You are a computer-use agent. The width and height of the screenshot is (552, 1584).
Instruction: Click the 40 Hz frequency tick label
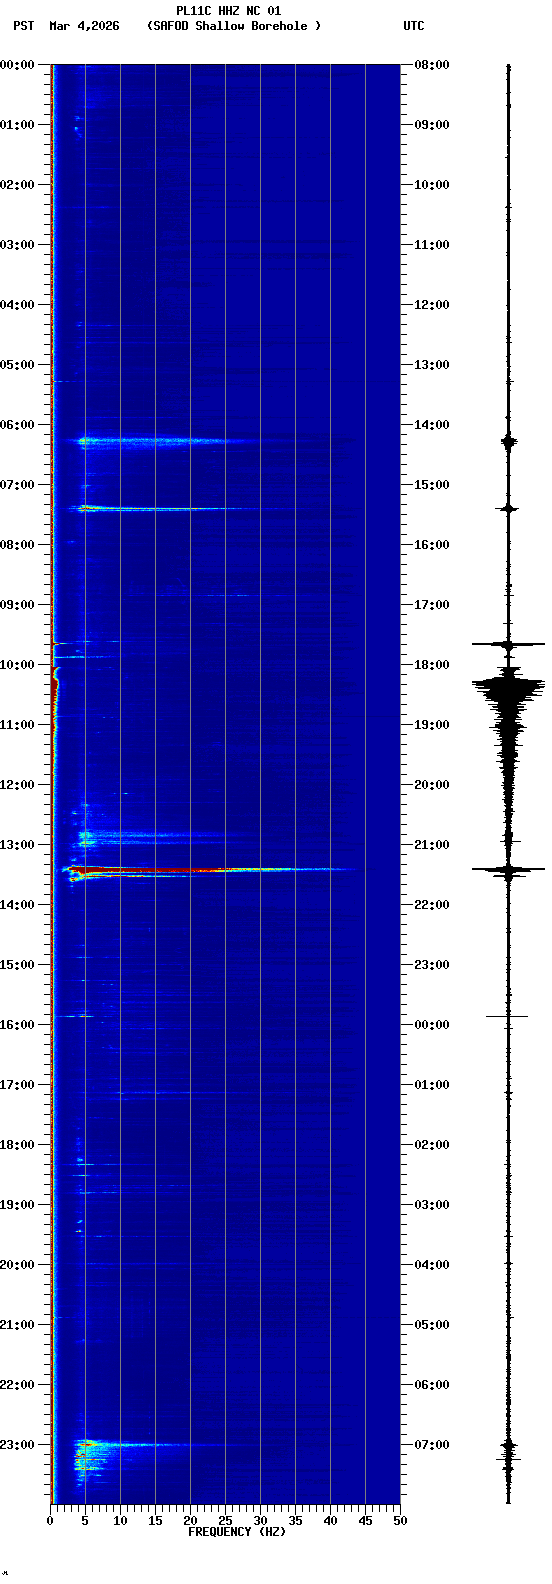330,1521
